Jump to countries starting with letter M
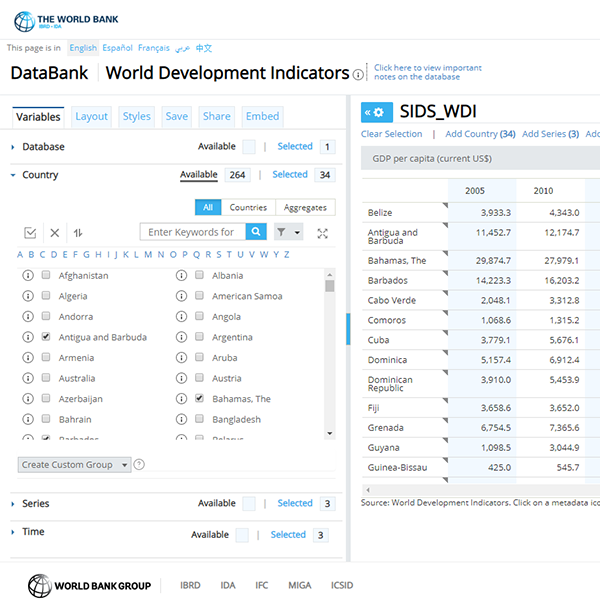600x600 pixels. 148,255
